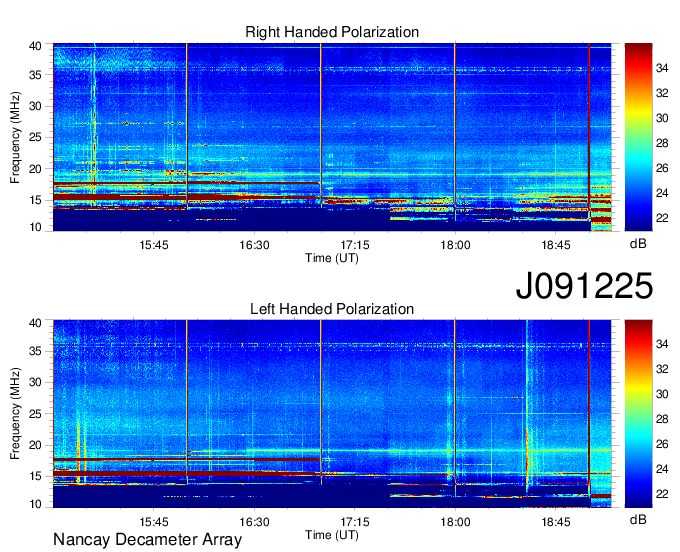
Task: Click '34' on the lower color scale
Action: [x=662, y=345]
